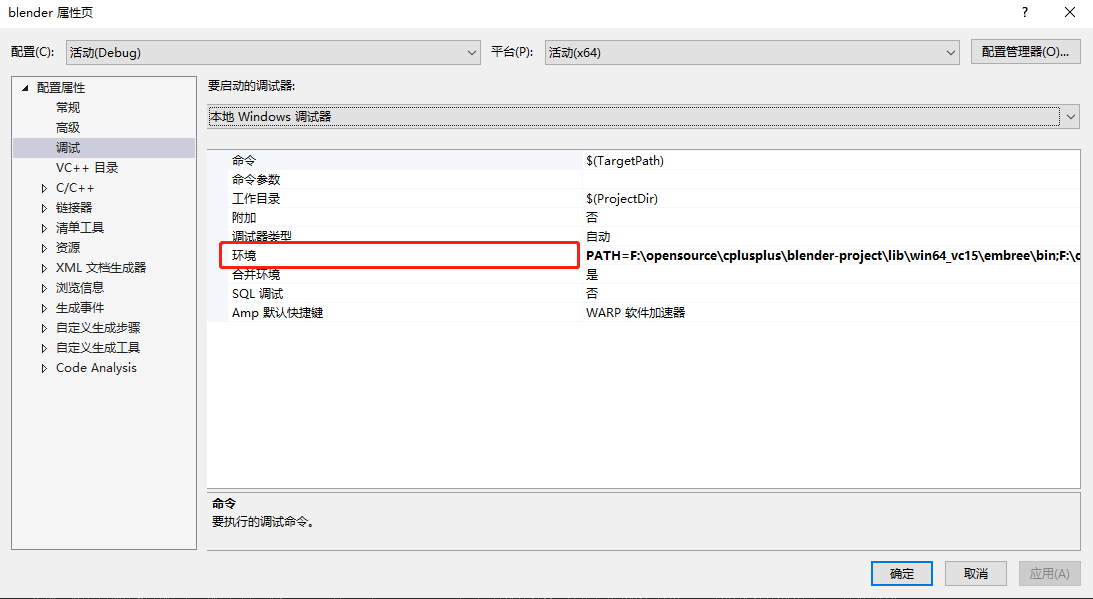The image size is (1093, 599).
Task: Click the 是 value of 合并环境
Action: [x=592, y=275]
